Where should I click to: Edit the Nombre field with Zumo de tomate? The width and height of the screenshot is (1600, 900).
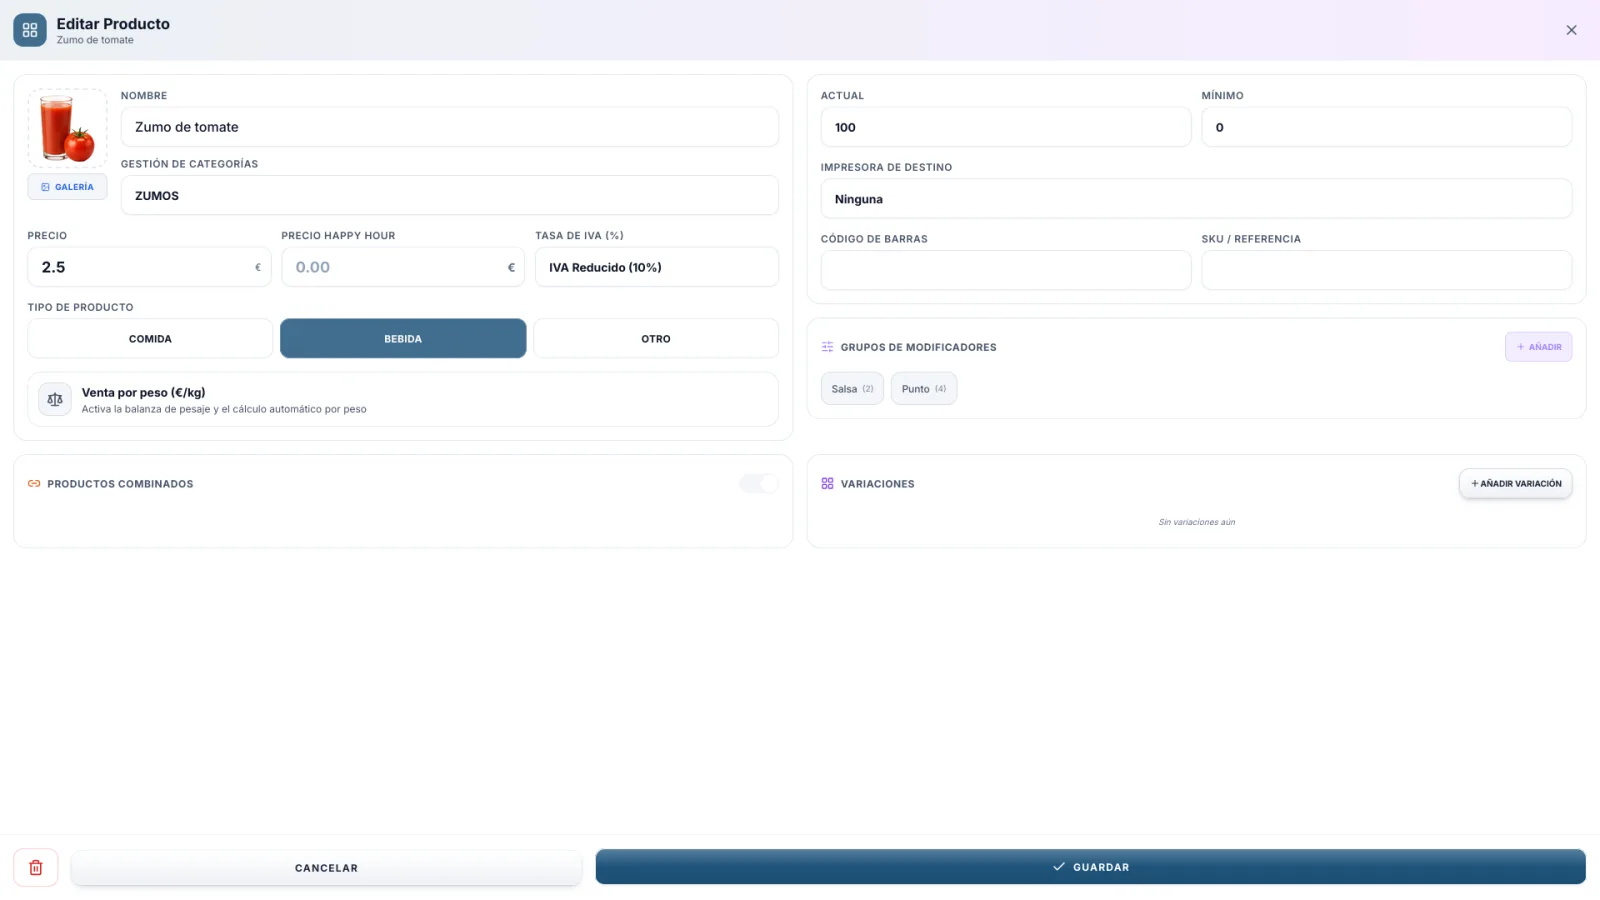tap(449, 127)
